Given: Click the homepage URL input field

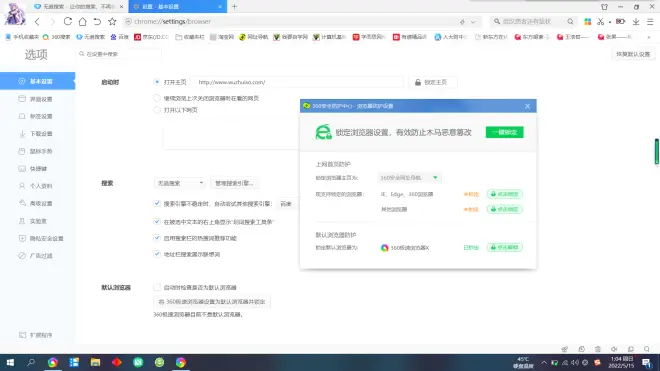Looking at the screenshot, I should (297, 82).
